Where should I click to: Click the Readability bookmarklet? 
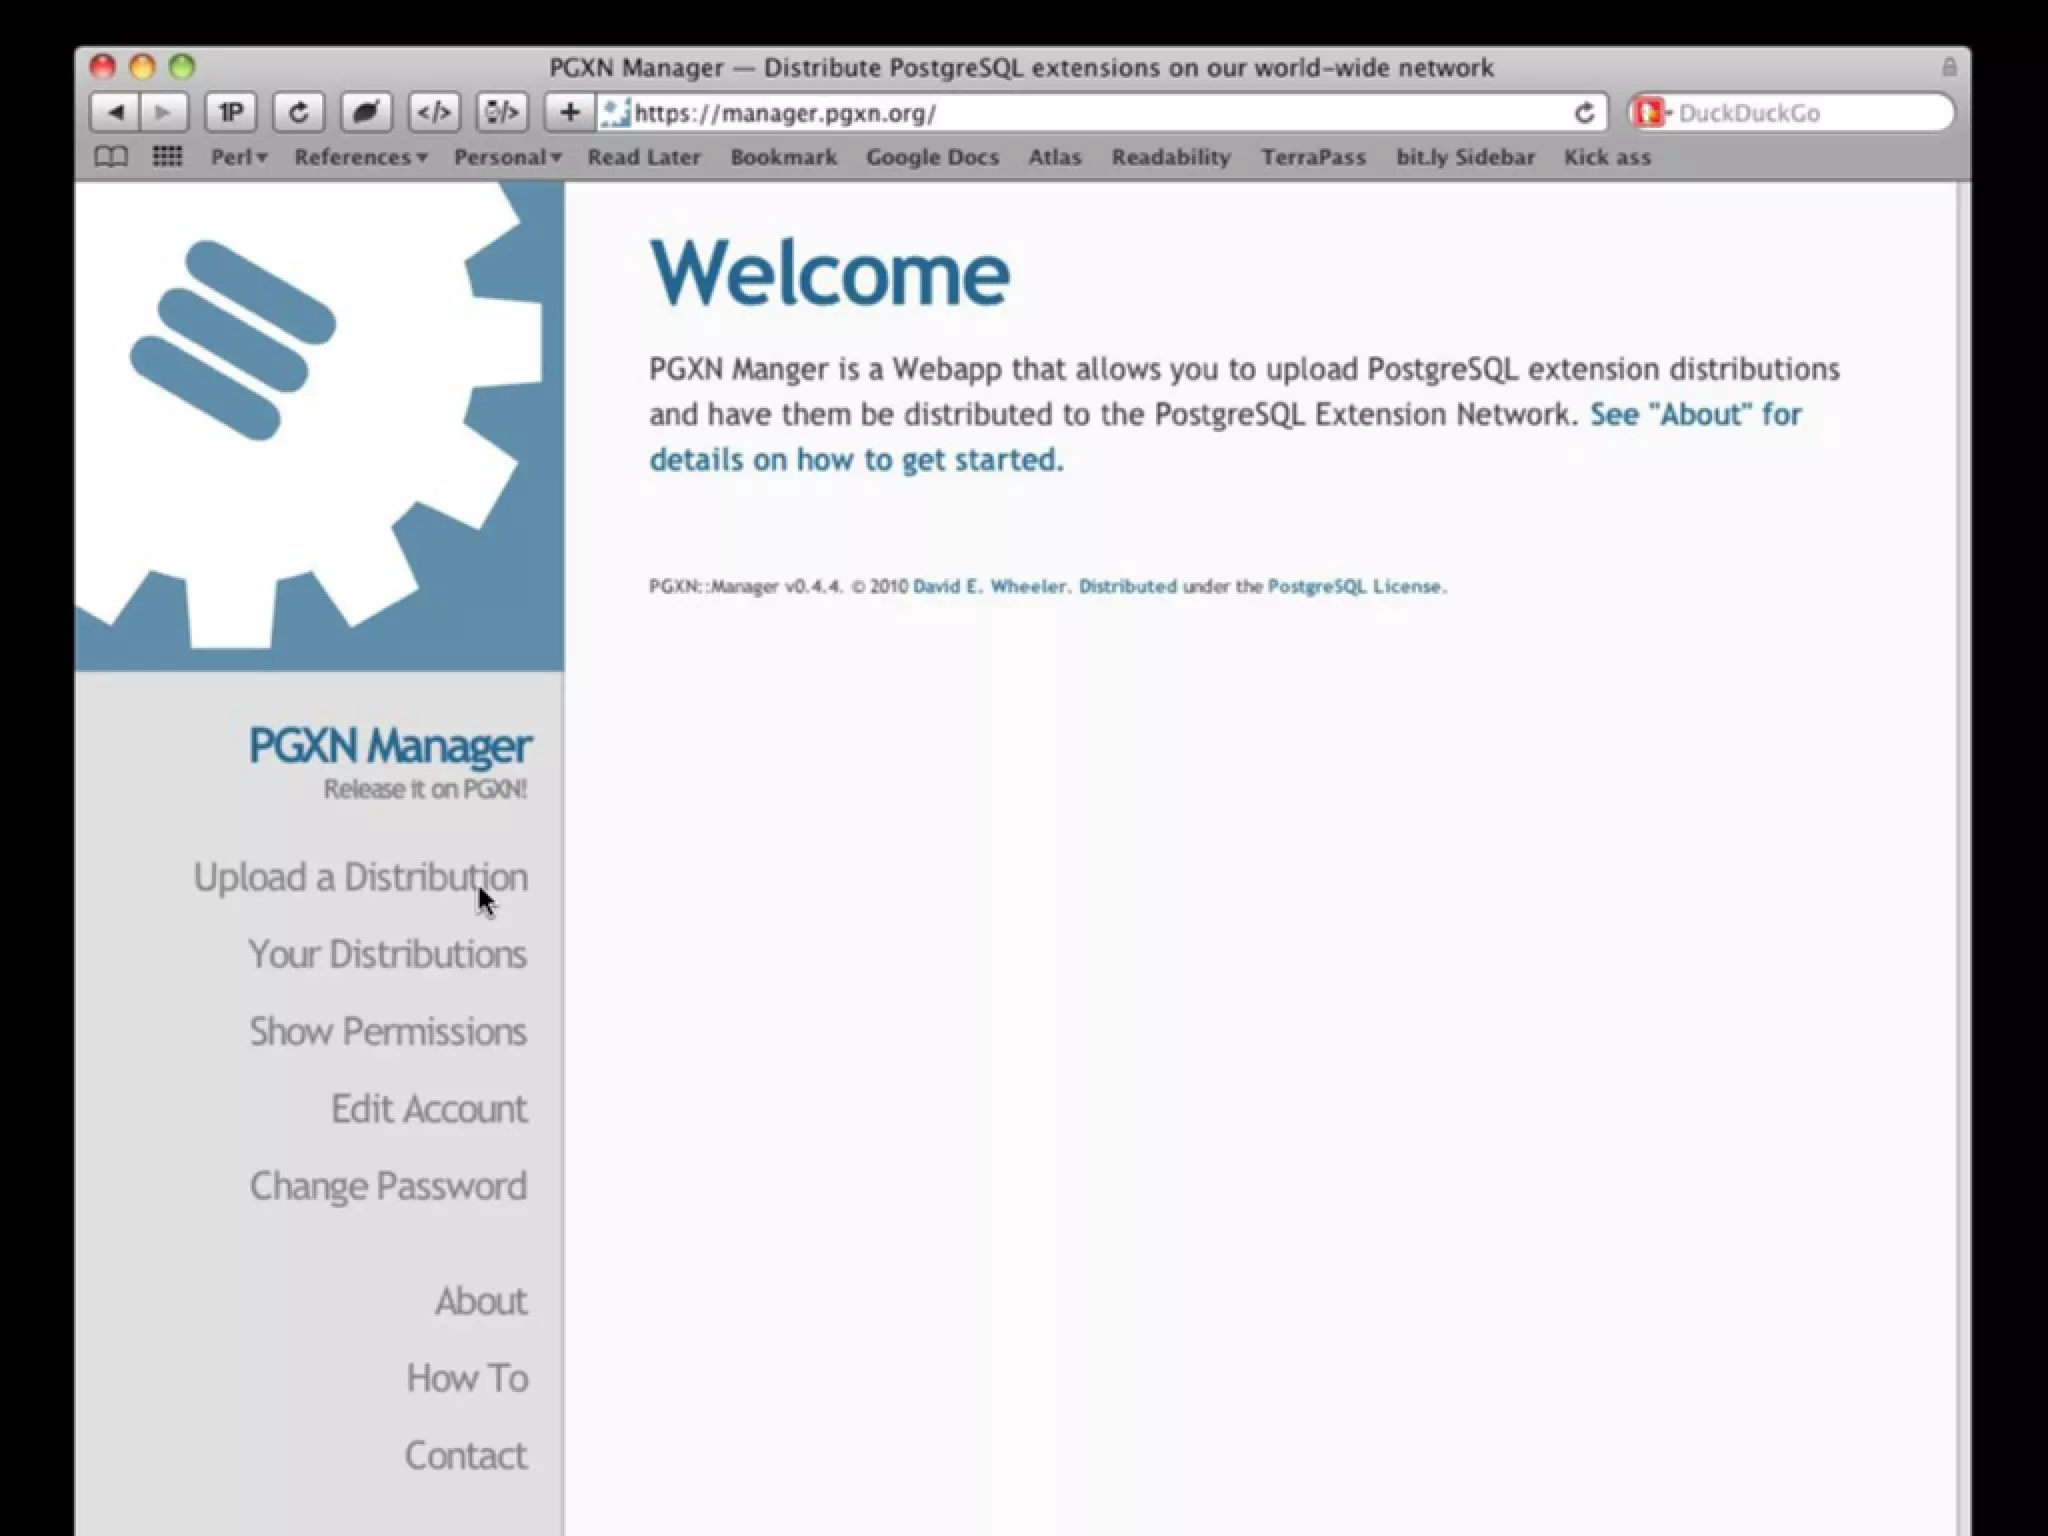(x=1171, y=157)
